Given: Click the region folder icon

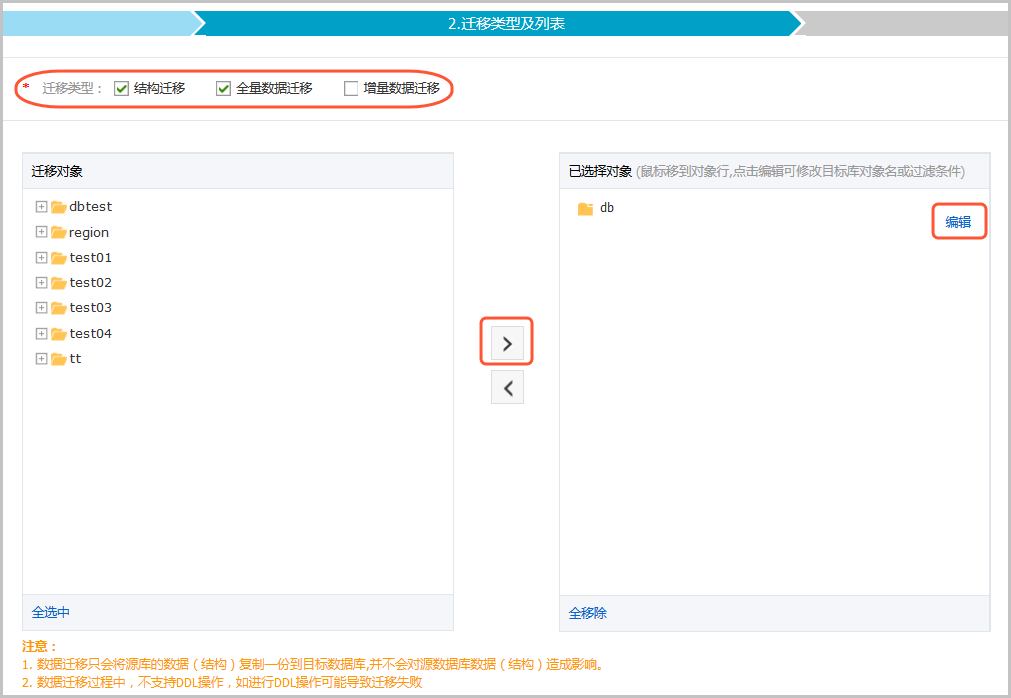Looking at the screenshot, I should click(59, 232).
